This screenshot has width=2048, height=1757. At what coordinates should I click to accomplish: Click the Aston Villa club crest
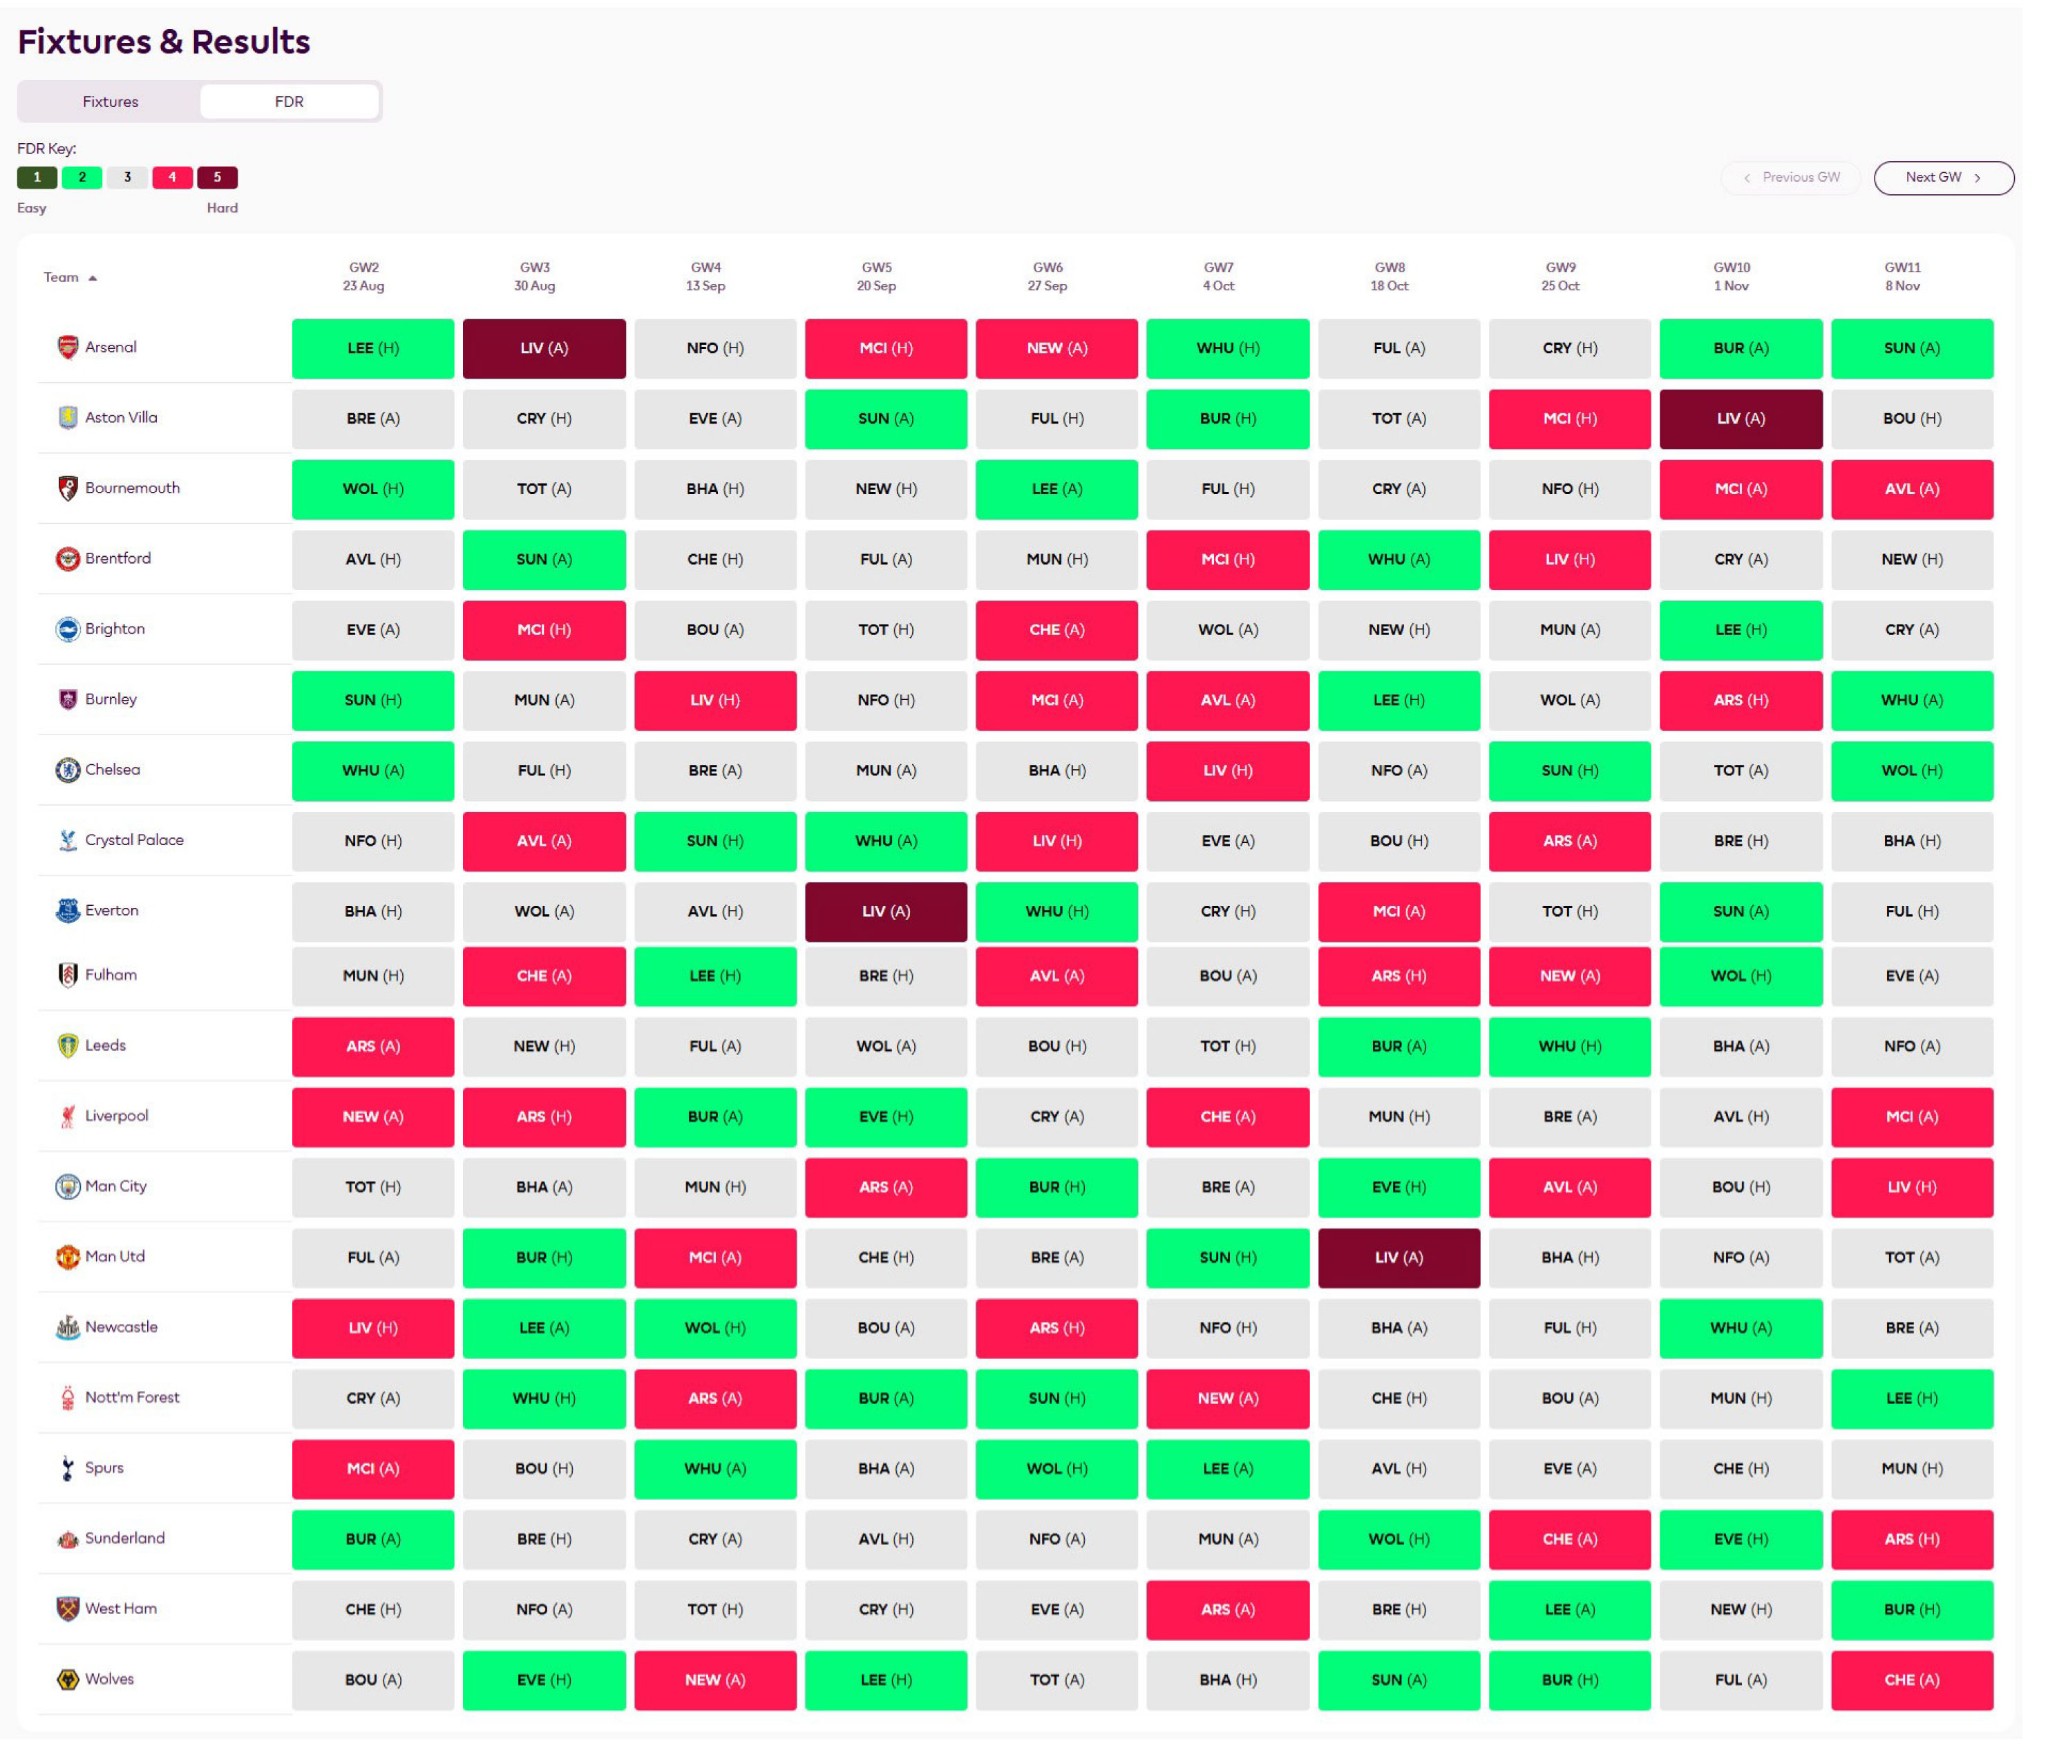(x=67, y=417)
